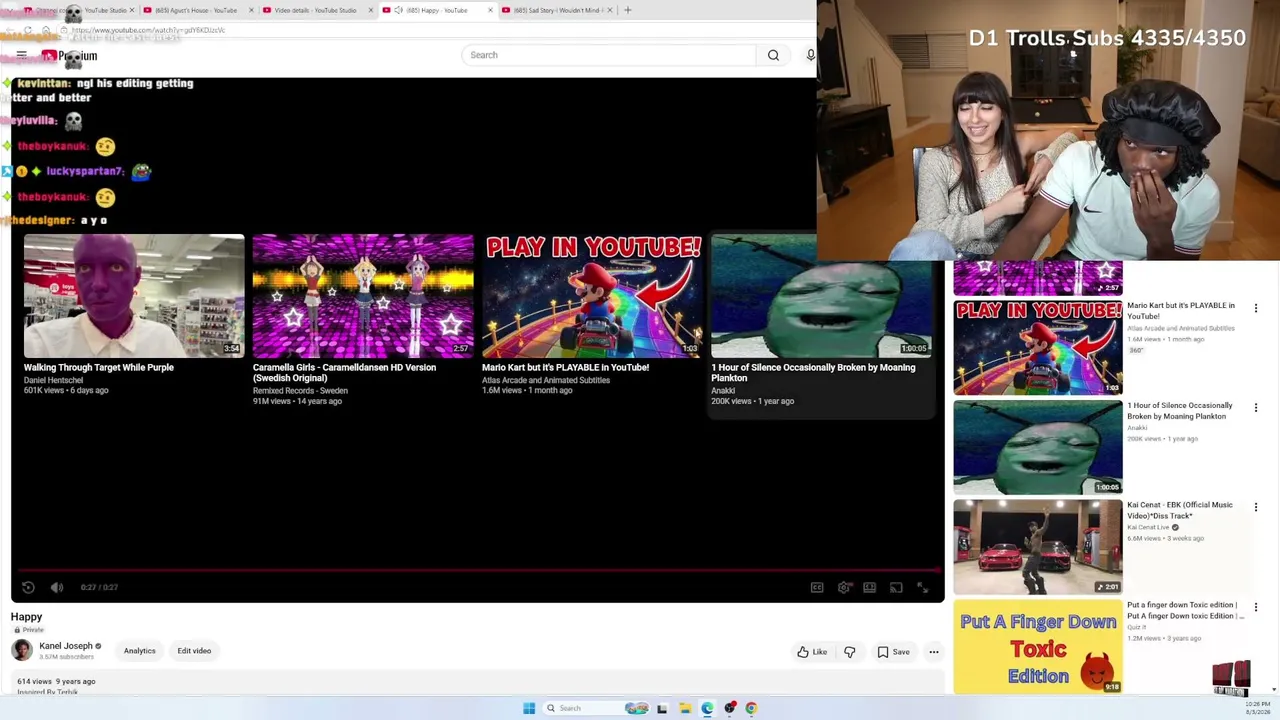Open Put A Finger Down sidebar thumbnail
This screenshot has height=720, width=1280.
point(1038,647)
